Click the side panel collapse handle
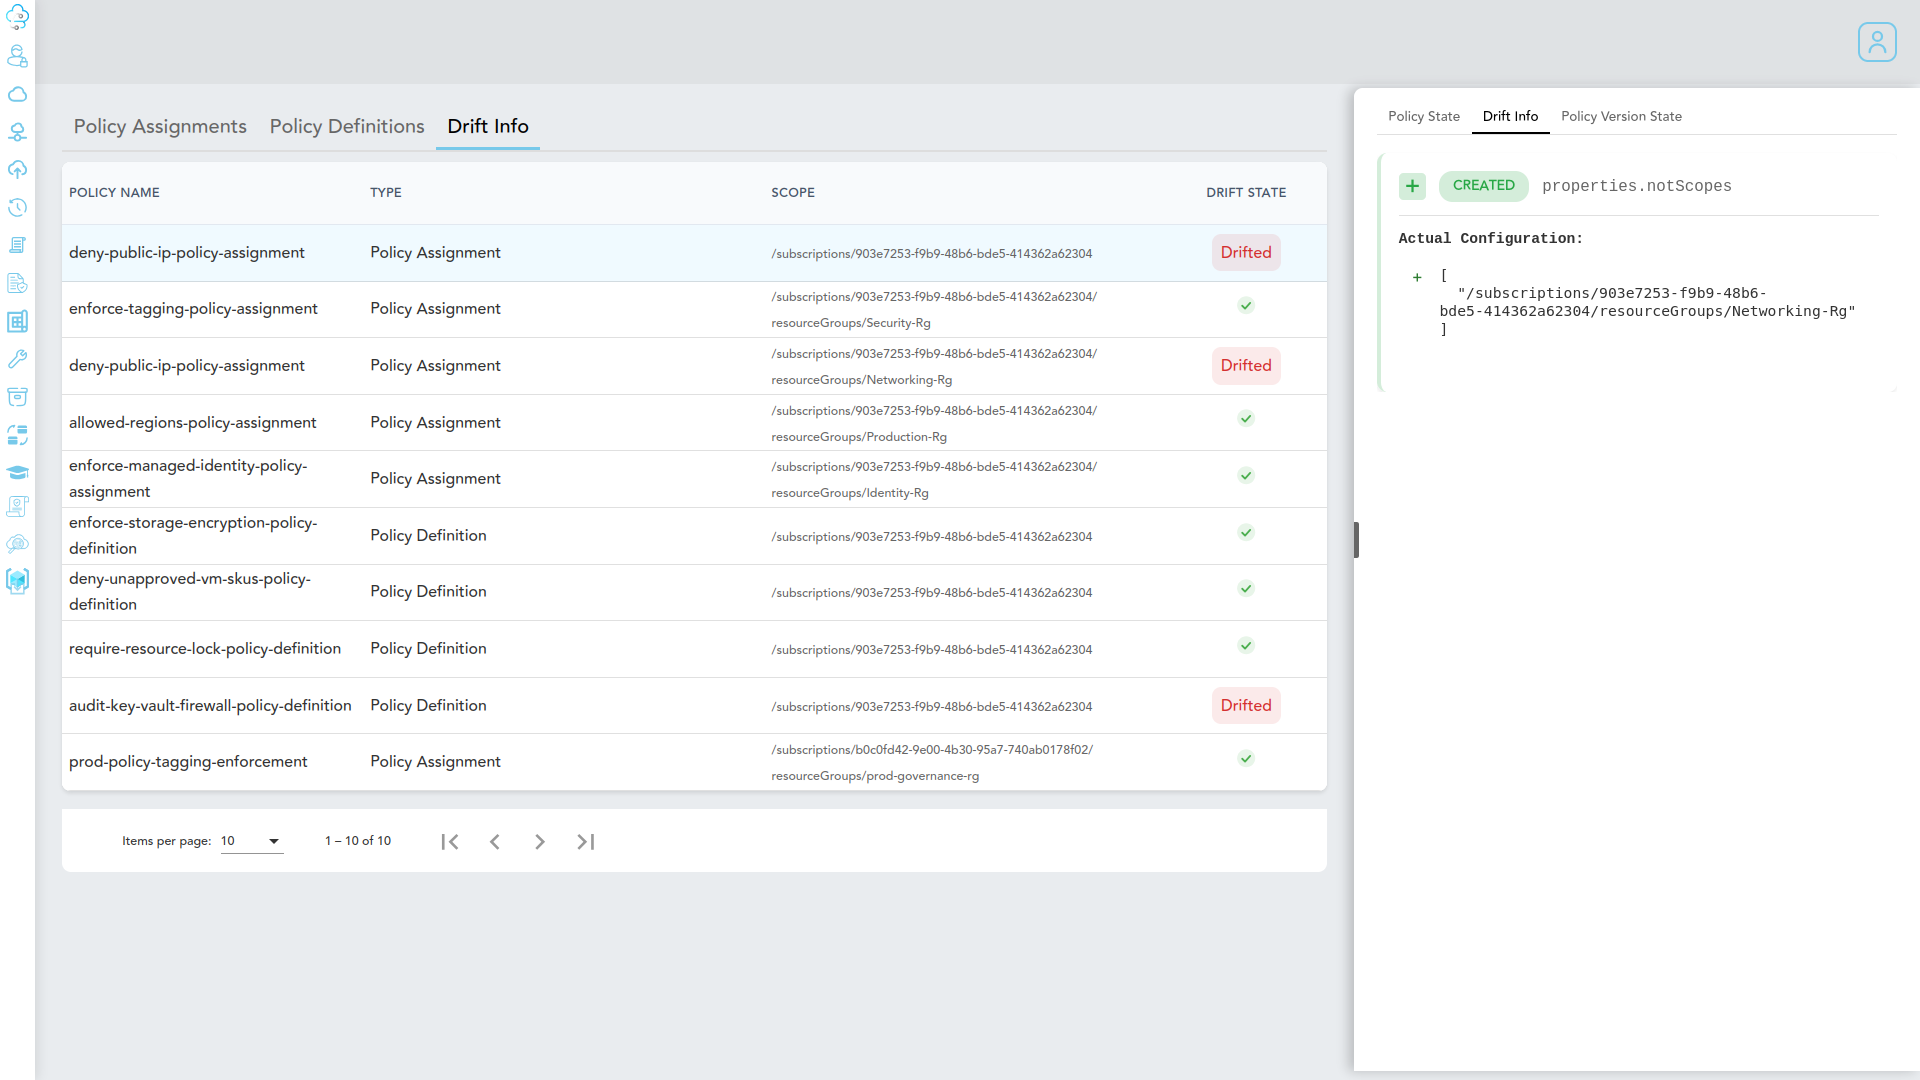The image size is (1920, 1080). (x=1356, y=540)
